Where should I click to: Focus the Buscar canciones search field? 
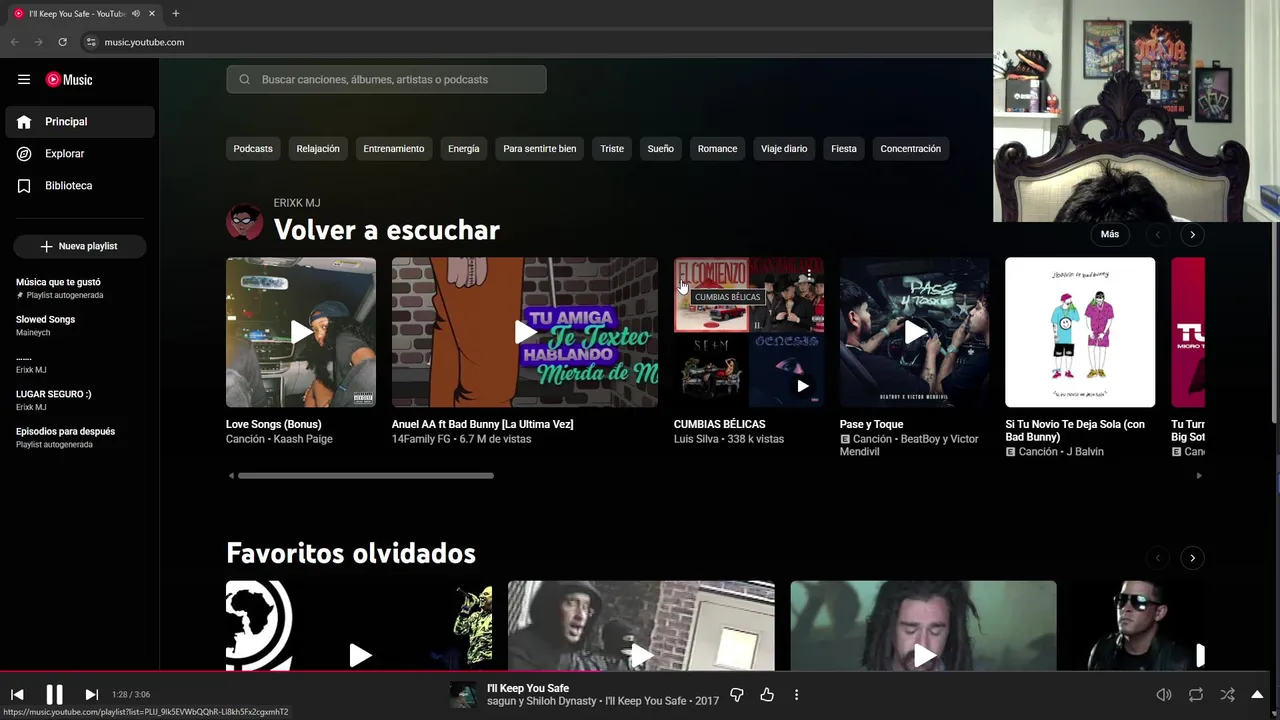(386, 79)
